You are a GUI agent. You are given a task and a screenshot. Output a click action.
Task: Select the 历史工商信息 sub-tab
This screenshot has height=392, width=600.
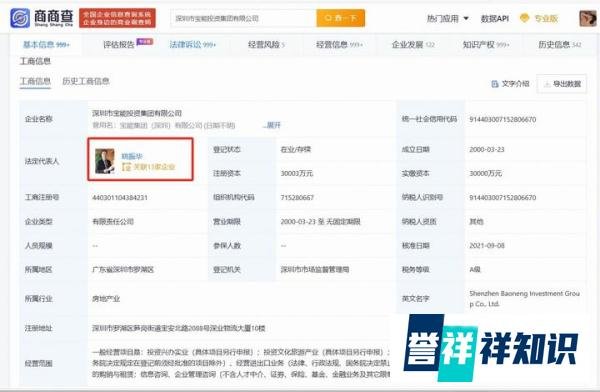86,81
